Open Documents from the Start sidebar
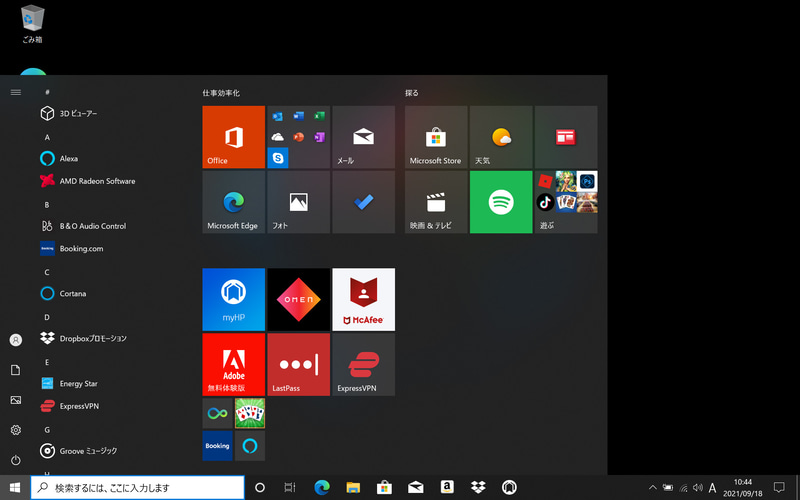The width and height of the screenshot is (800, 500). click(16, 370)
